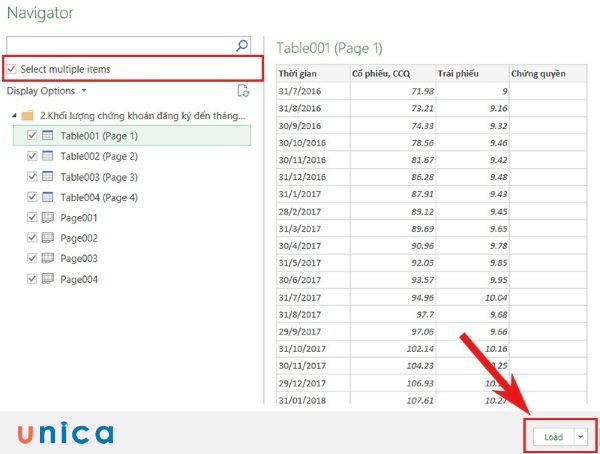The width and height of the screenshot is (600, 454).
Task: Click the search magnifier icon
Action: pyautogui.click(x=241, y=45)
